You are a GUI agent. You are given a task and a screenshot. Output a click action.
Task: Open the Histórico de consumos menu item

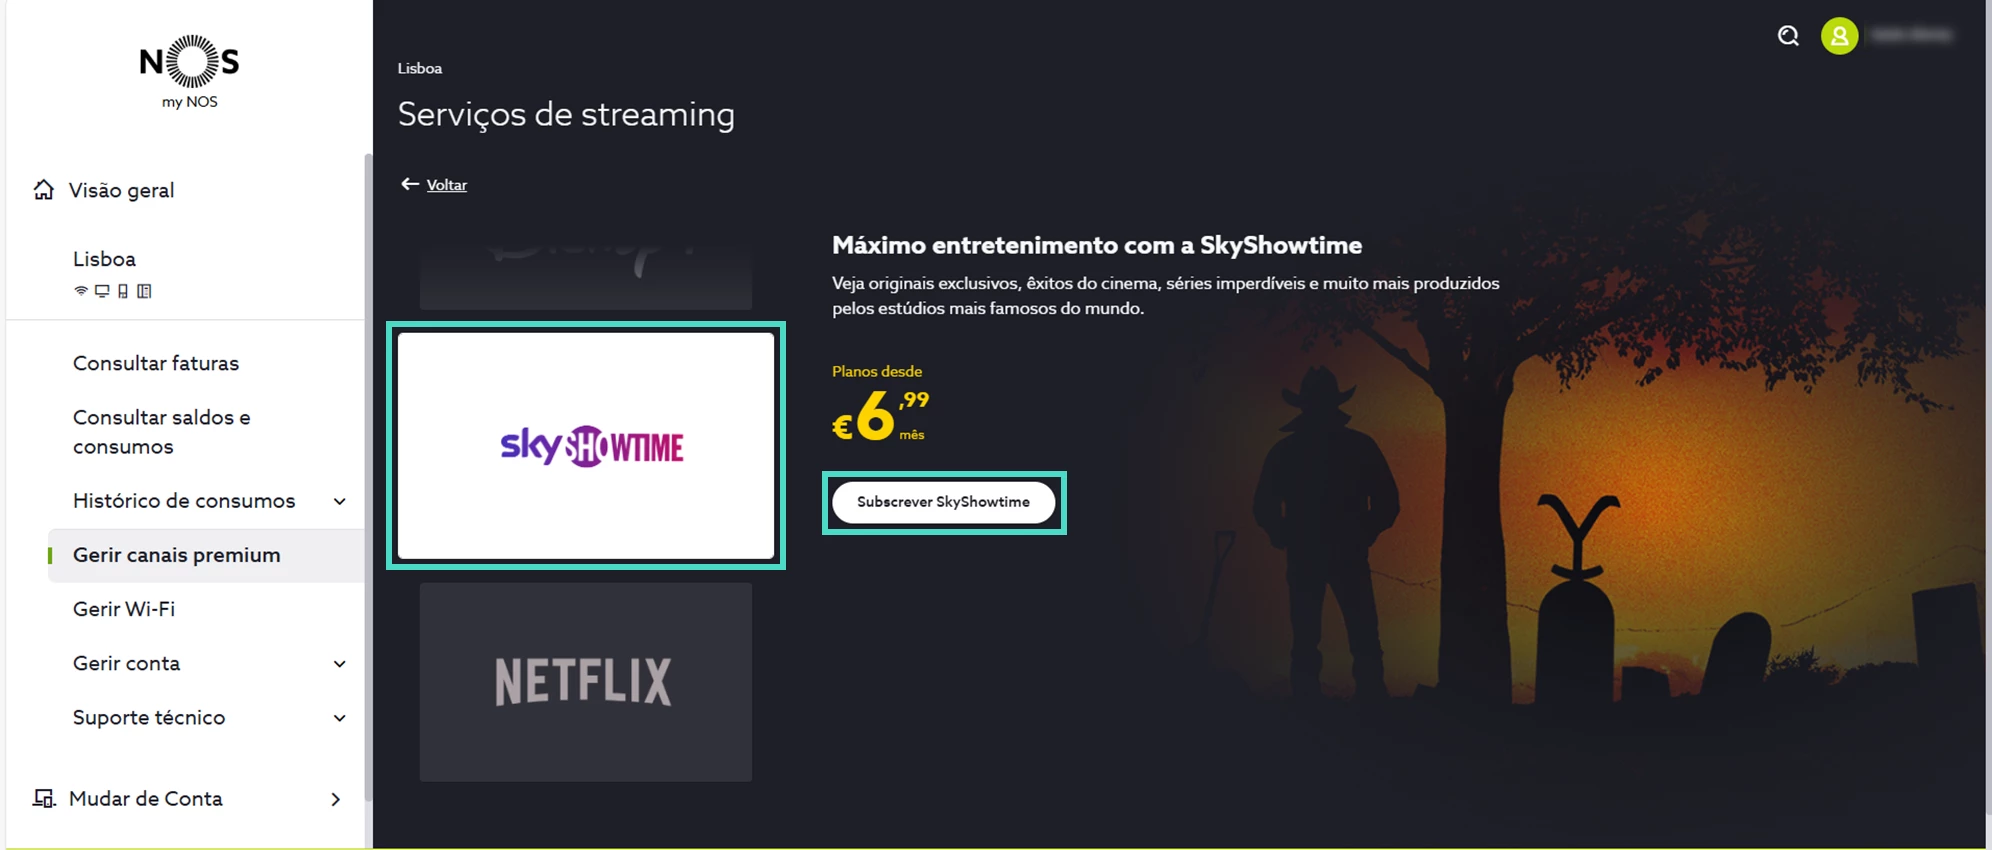coord(184,501)
